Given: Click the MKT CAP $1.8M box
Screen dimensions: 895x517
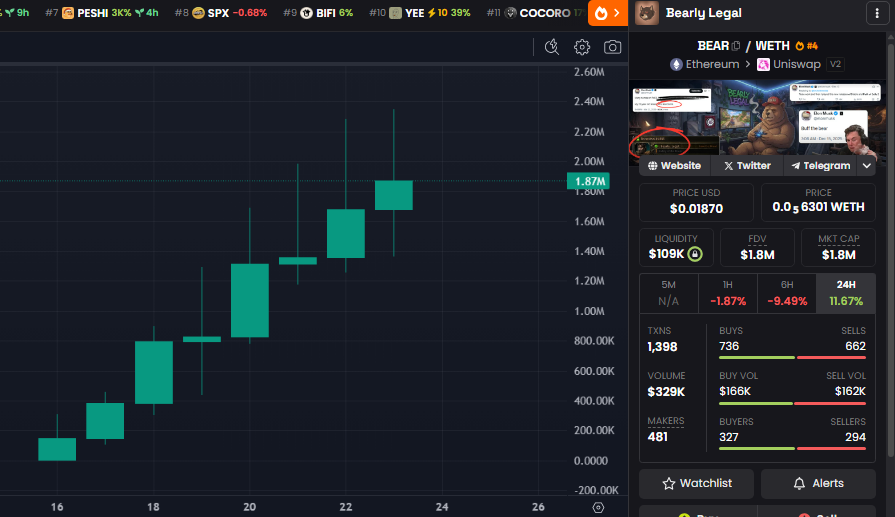Looking at the screenshot, I should coord(838,247).
